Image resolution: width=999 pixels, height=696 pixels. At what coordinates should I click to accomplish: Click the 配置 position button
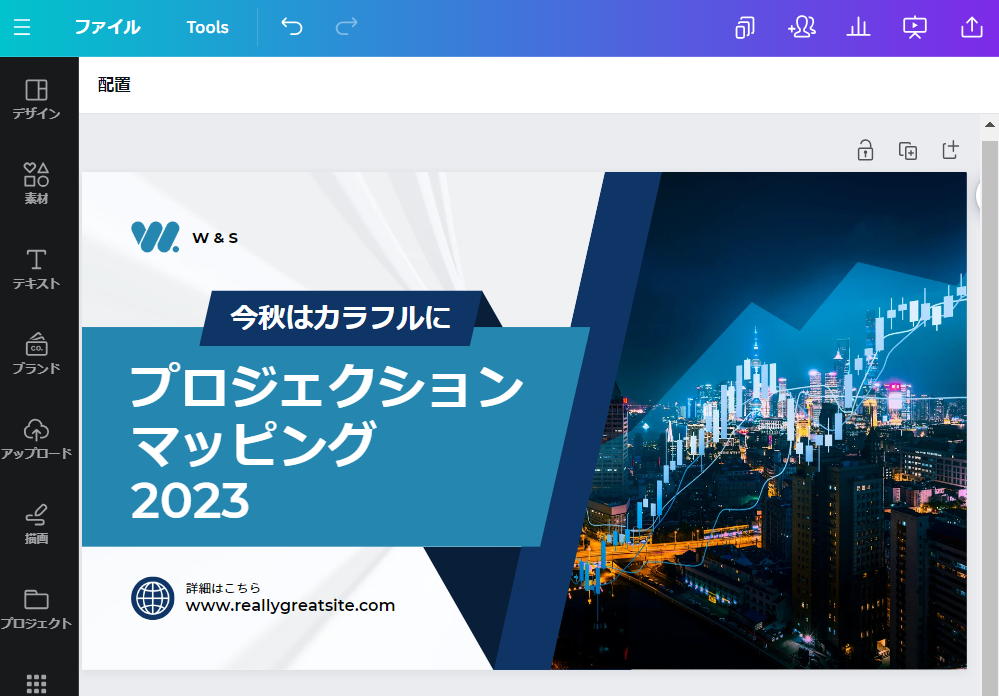tap(114, 85)
